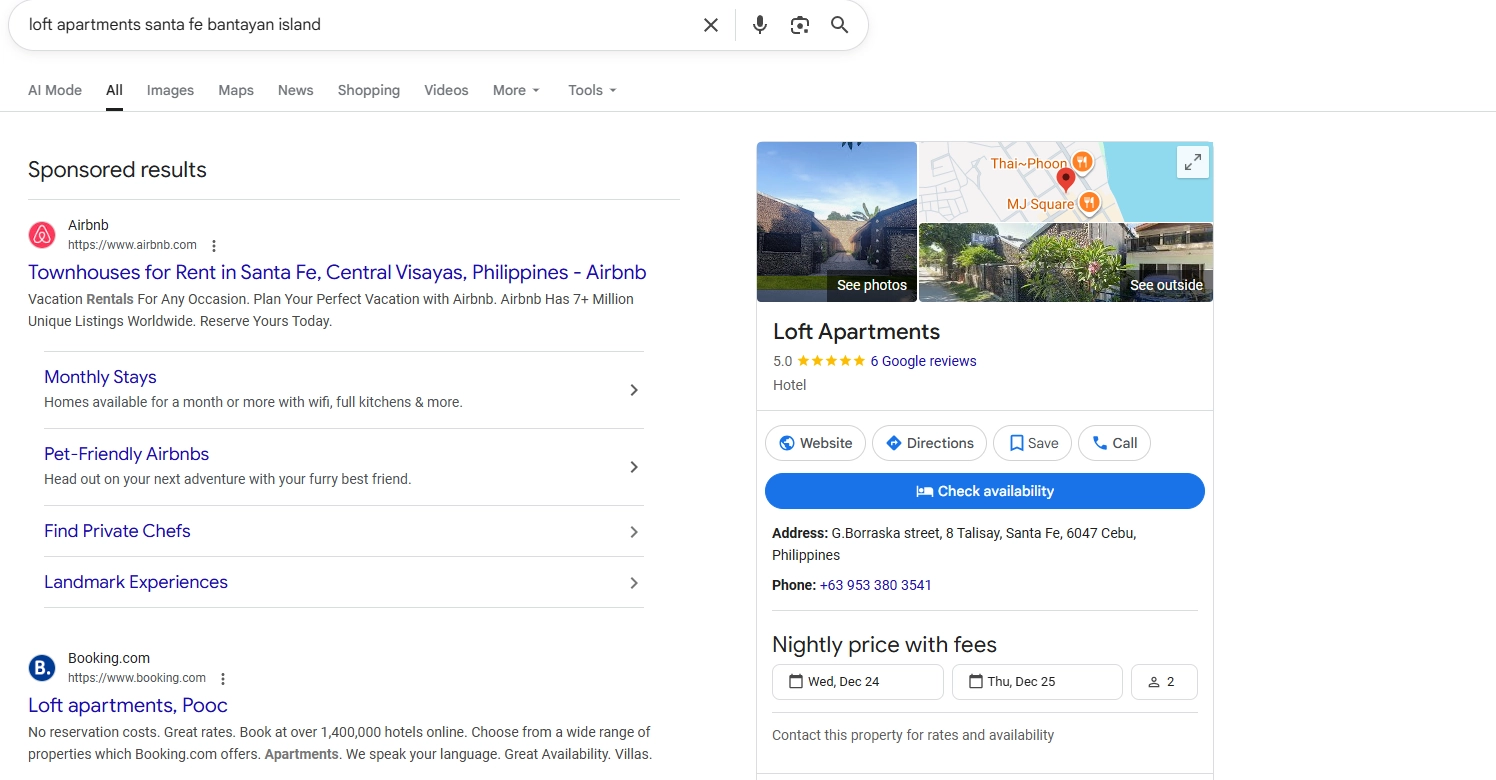Switch to the Images tab
1496x780 pixels.
click(170, 90)
